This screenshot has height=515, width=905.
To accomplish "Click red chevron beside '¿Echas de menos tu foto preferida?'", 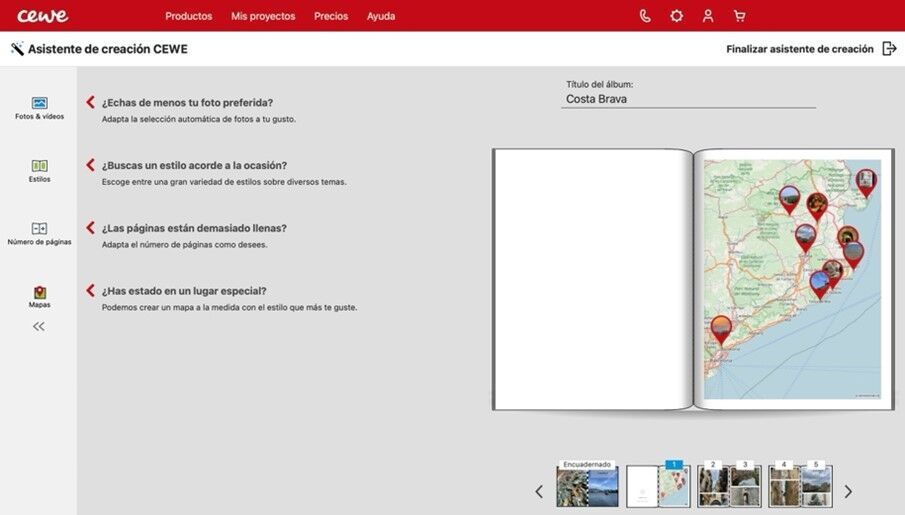I will (90, 102).
